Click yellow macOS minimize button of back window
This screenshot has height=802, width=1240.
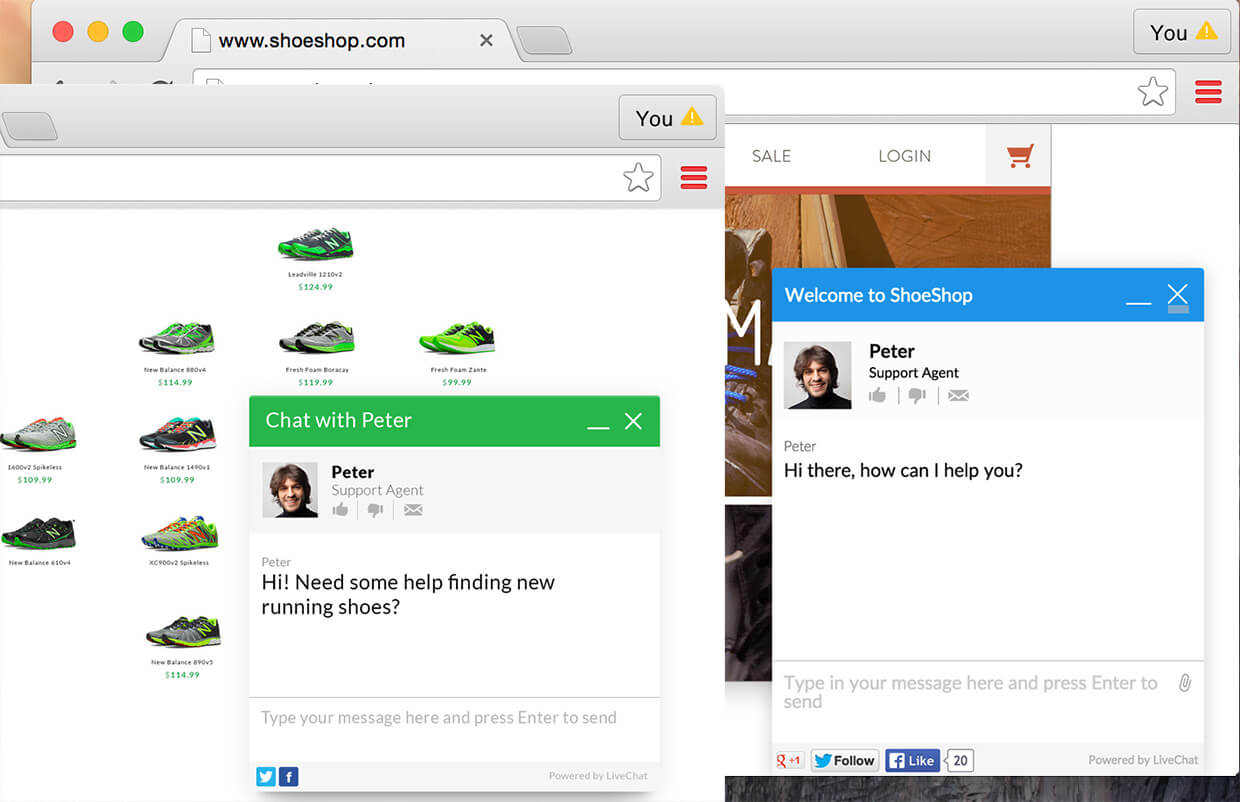tap(98, 32)
